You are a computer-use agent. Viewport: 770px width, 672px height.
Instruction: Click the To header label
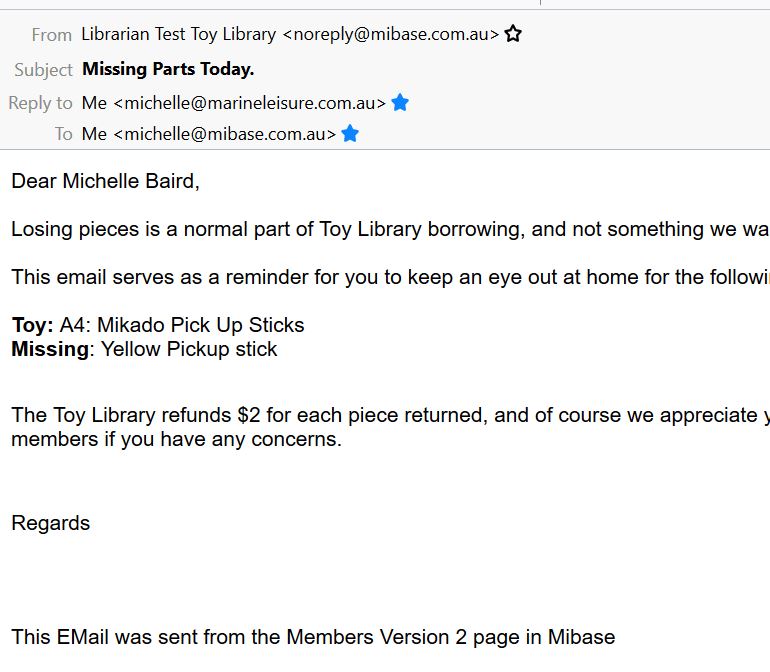pyautogui.click(x=63, y=134)
